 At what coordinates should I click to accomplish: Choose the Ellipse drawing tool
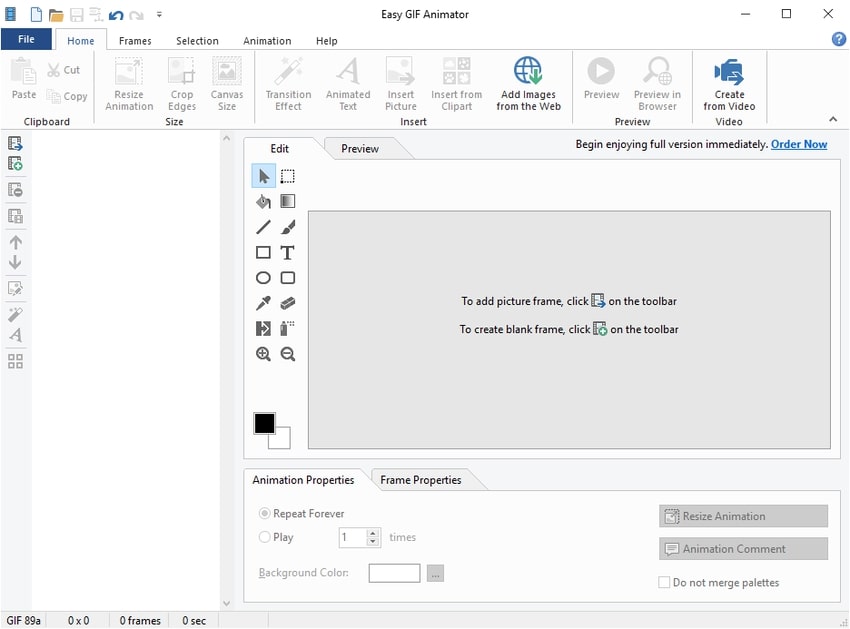263,278
